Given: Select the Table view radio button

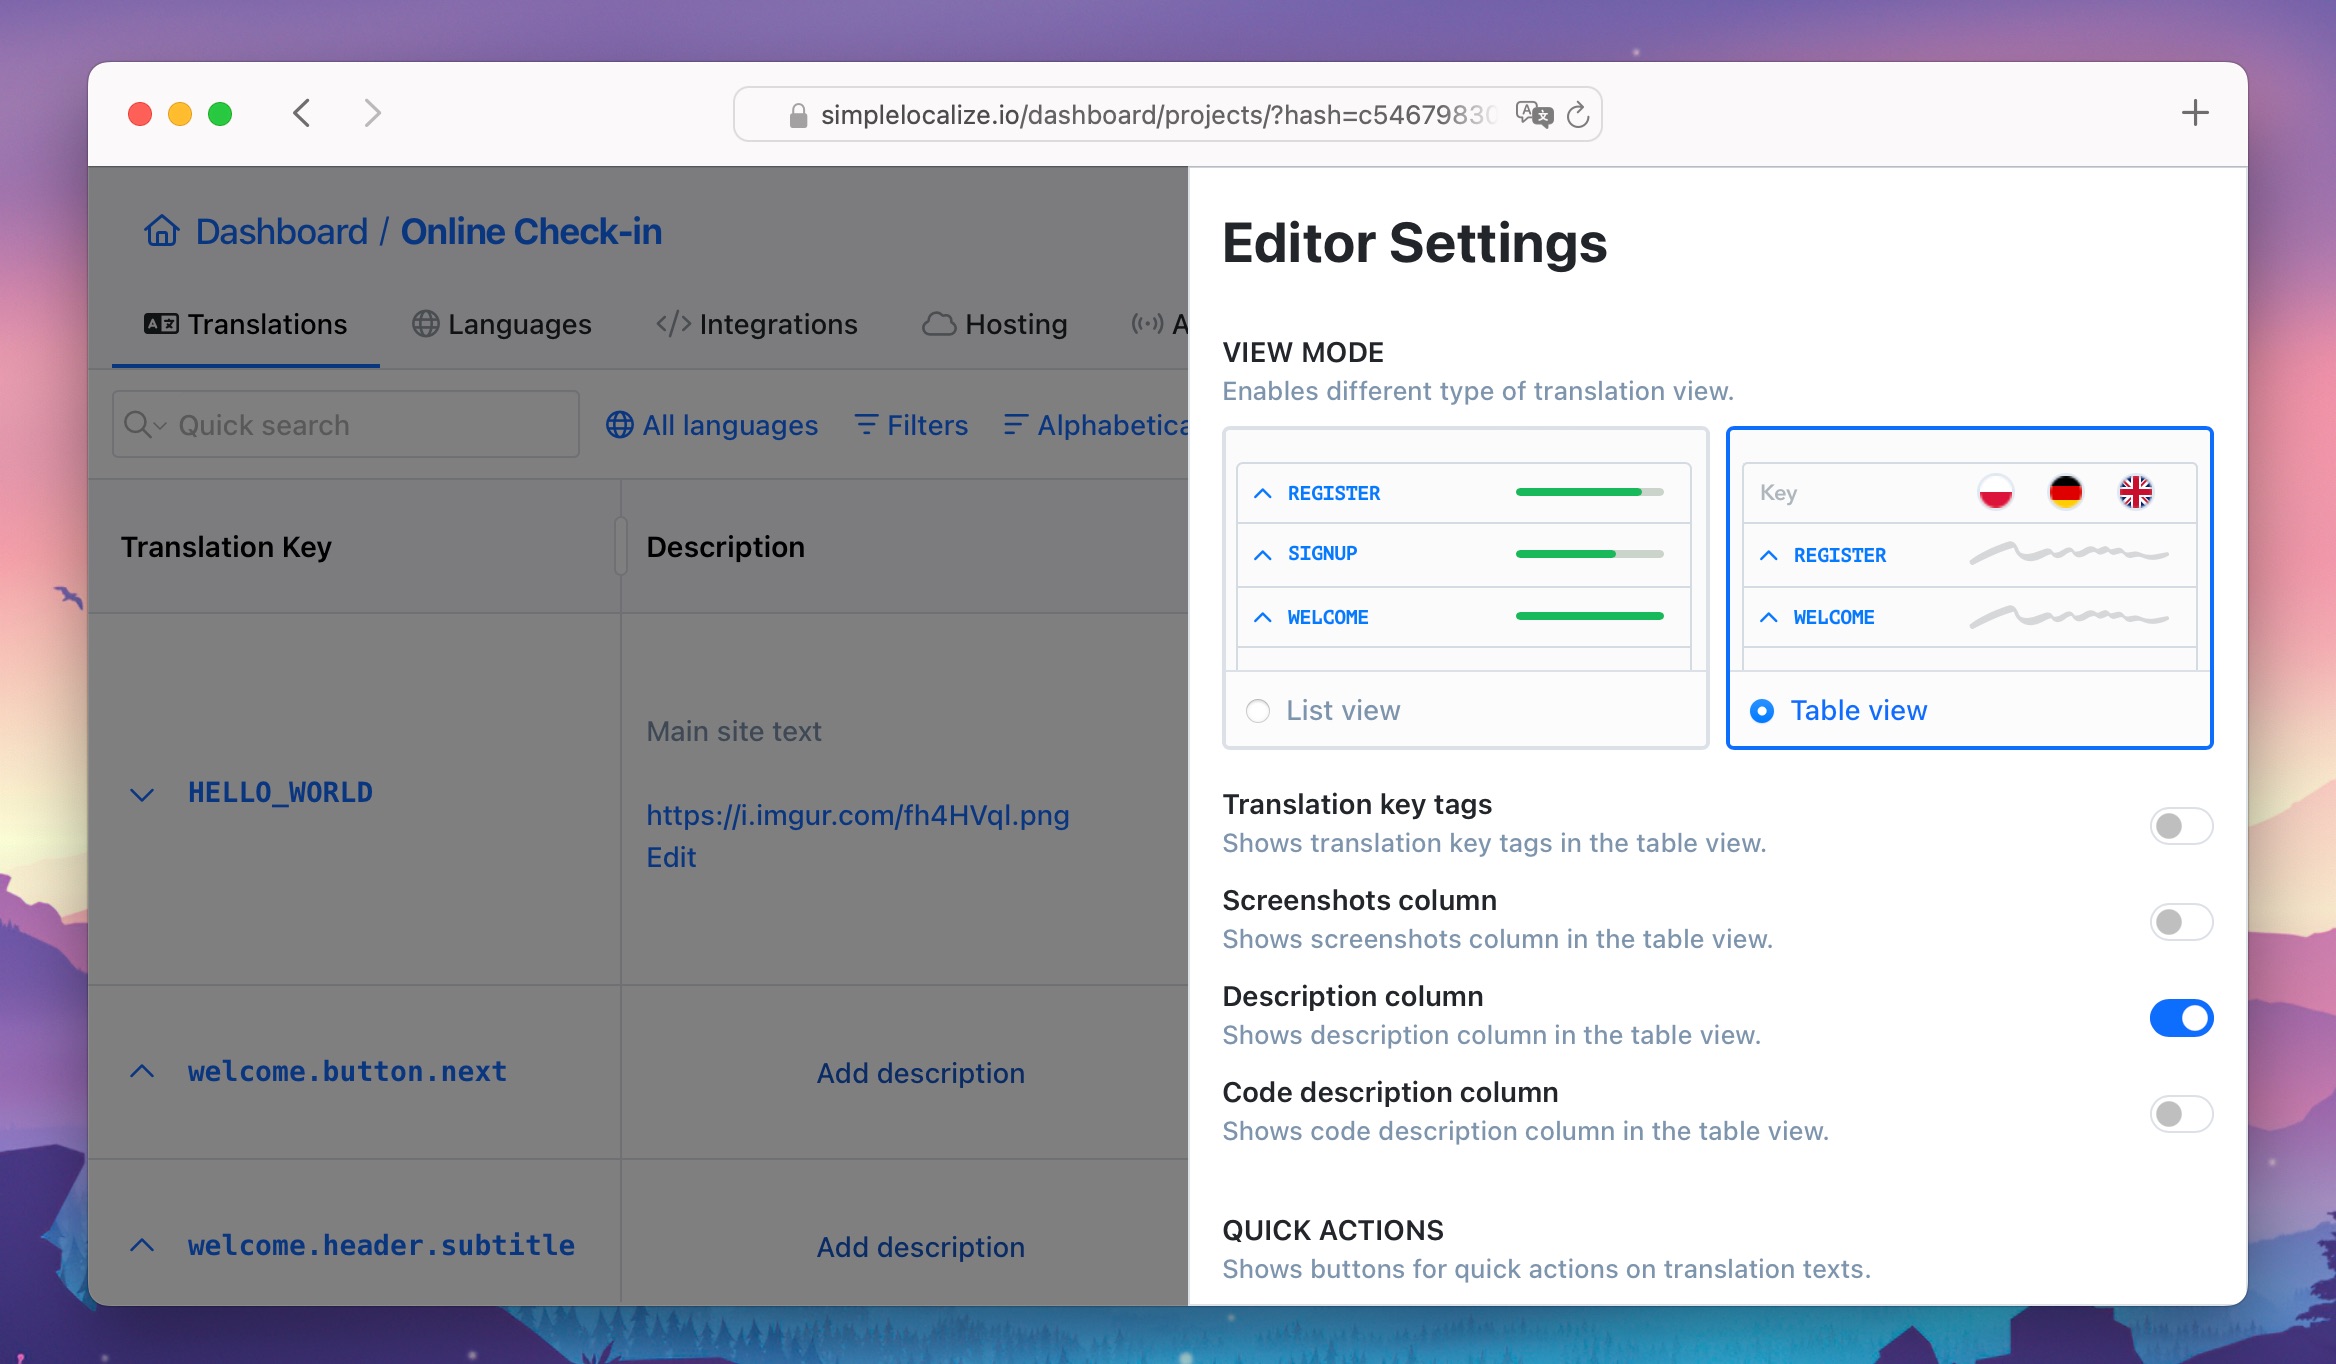Looking at the screenshot, I should [x=1761, y=710].
